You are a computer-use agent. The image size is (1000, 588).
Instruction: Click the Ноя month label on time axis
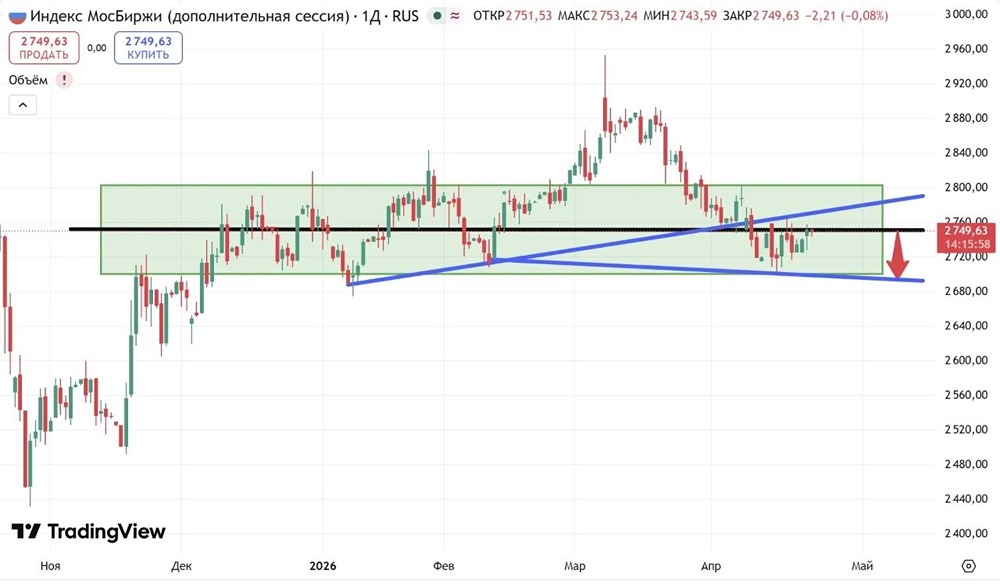50,566
